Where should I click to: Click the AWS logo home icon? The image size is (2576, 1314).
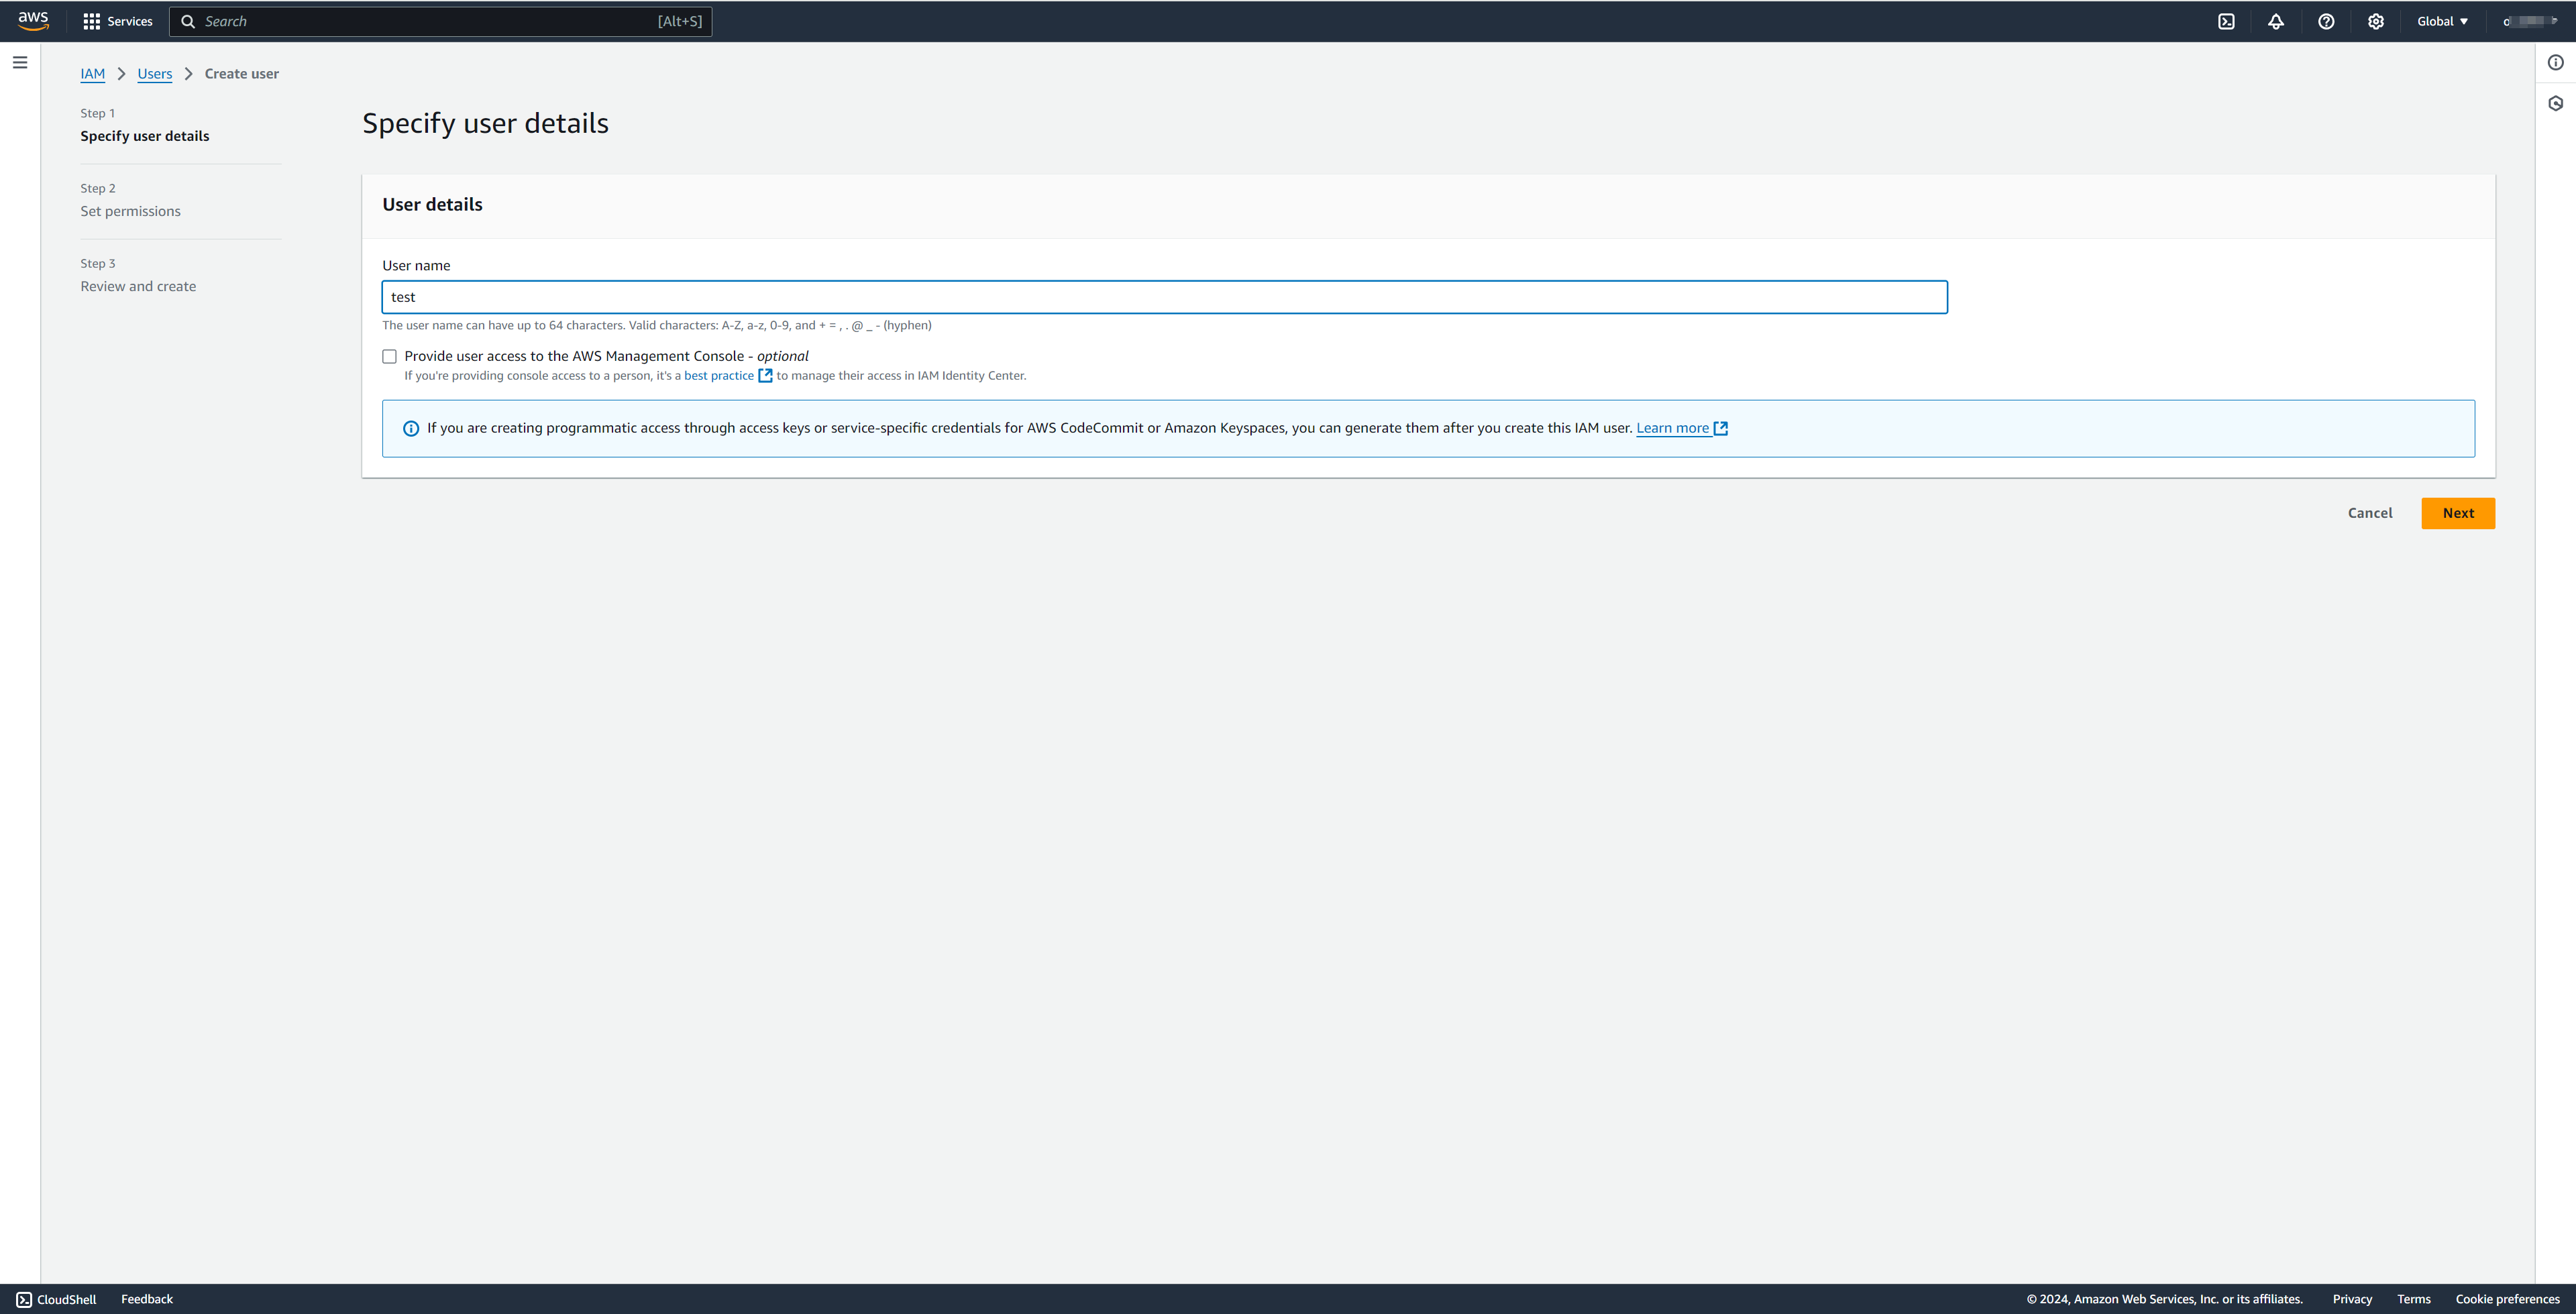click(33, 21)
